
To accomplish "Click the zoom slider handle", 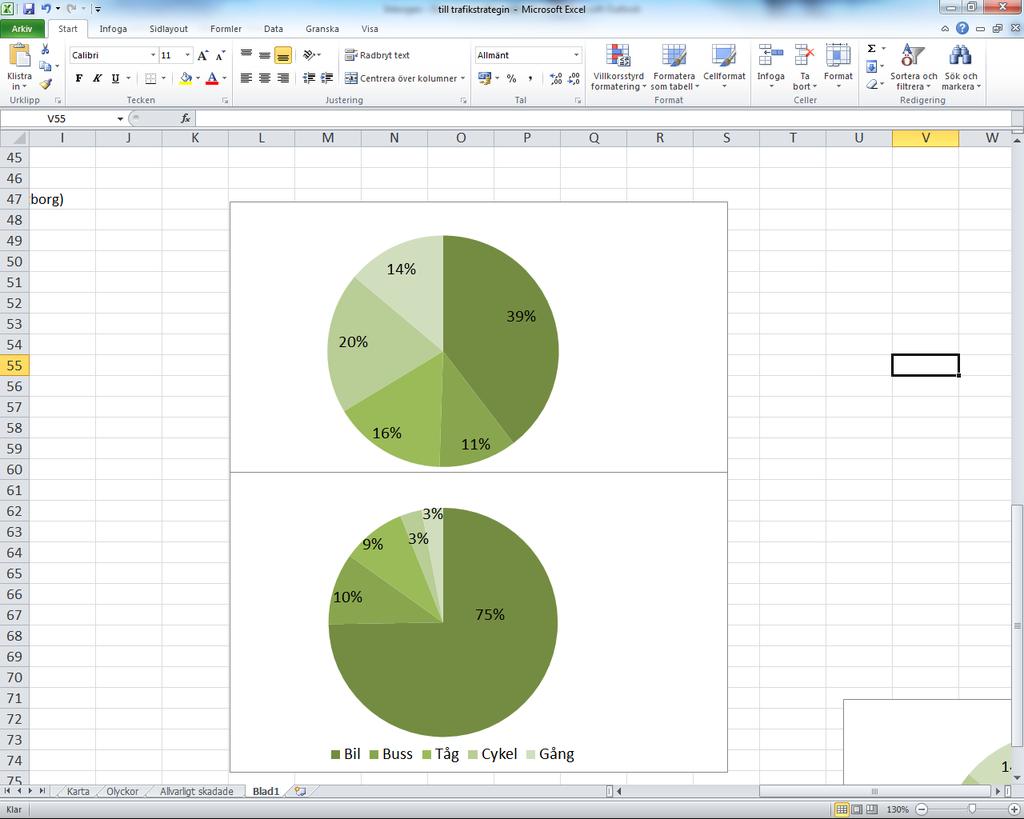I will [x=972, y=809].
